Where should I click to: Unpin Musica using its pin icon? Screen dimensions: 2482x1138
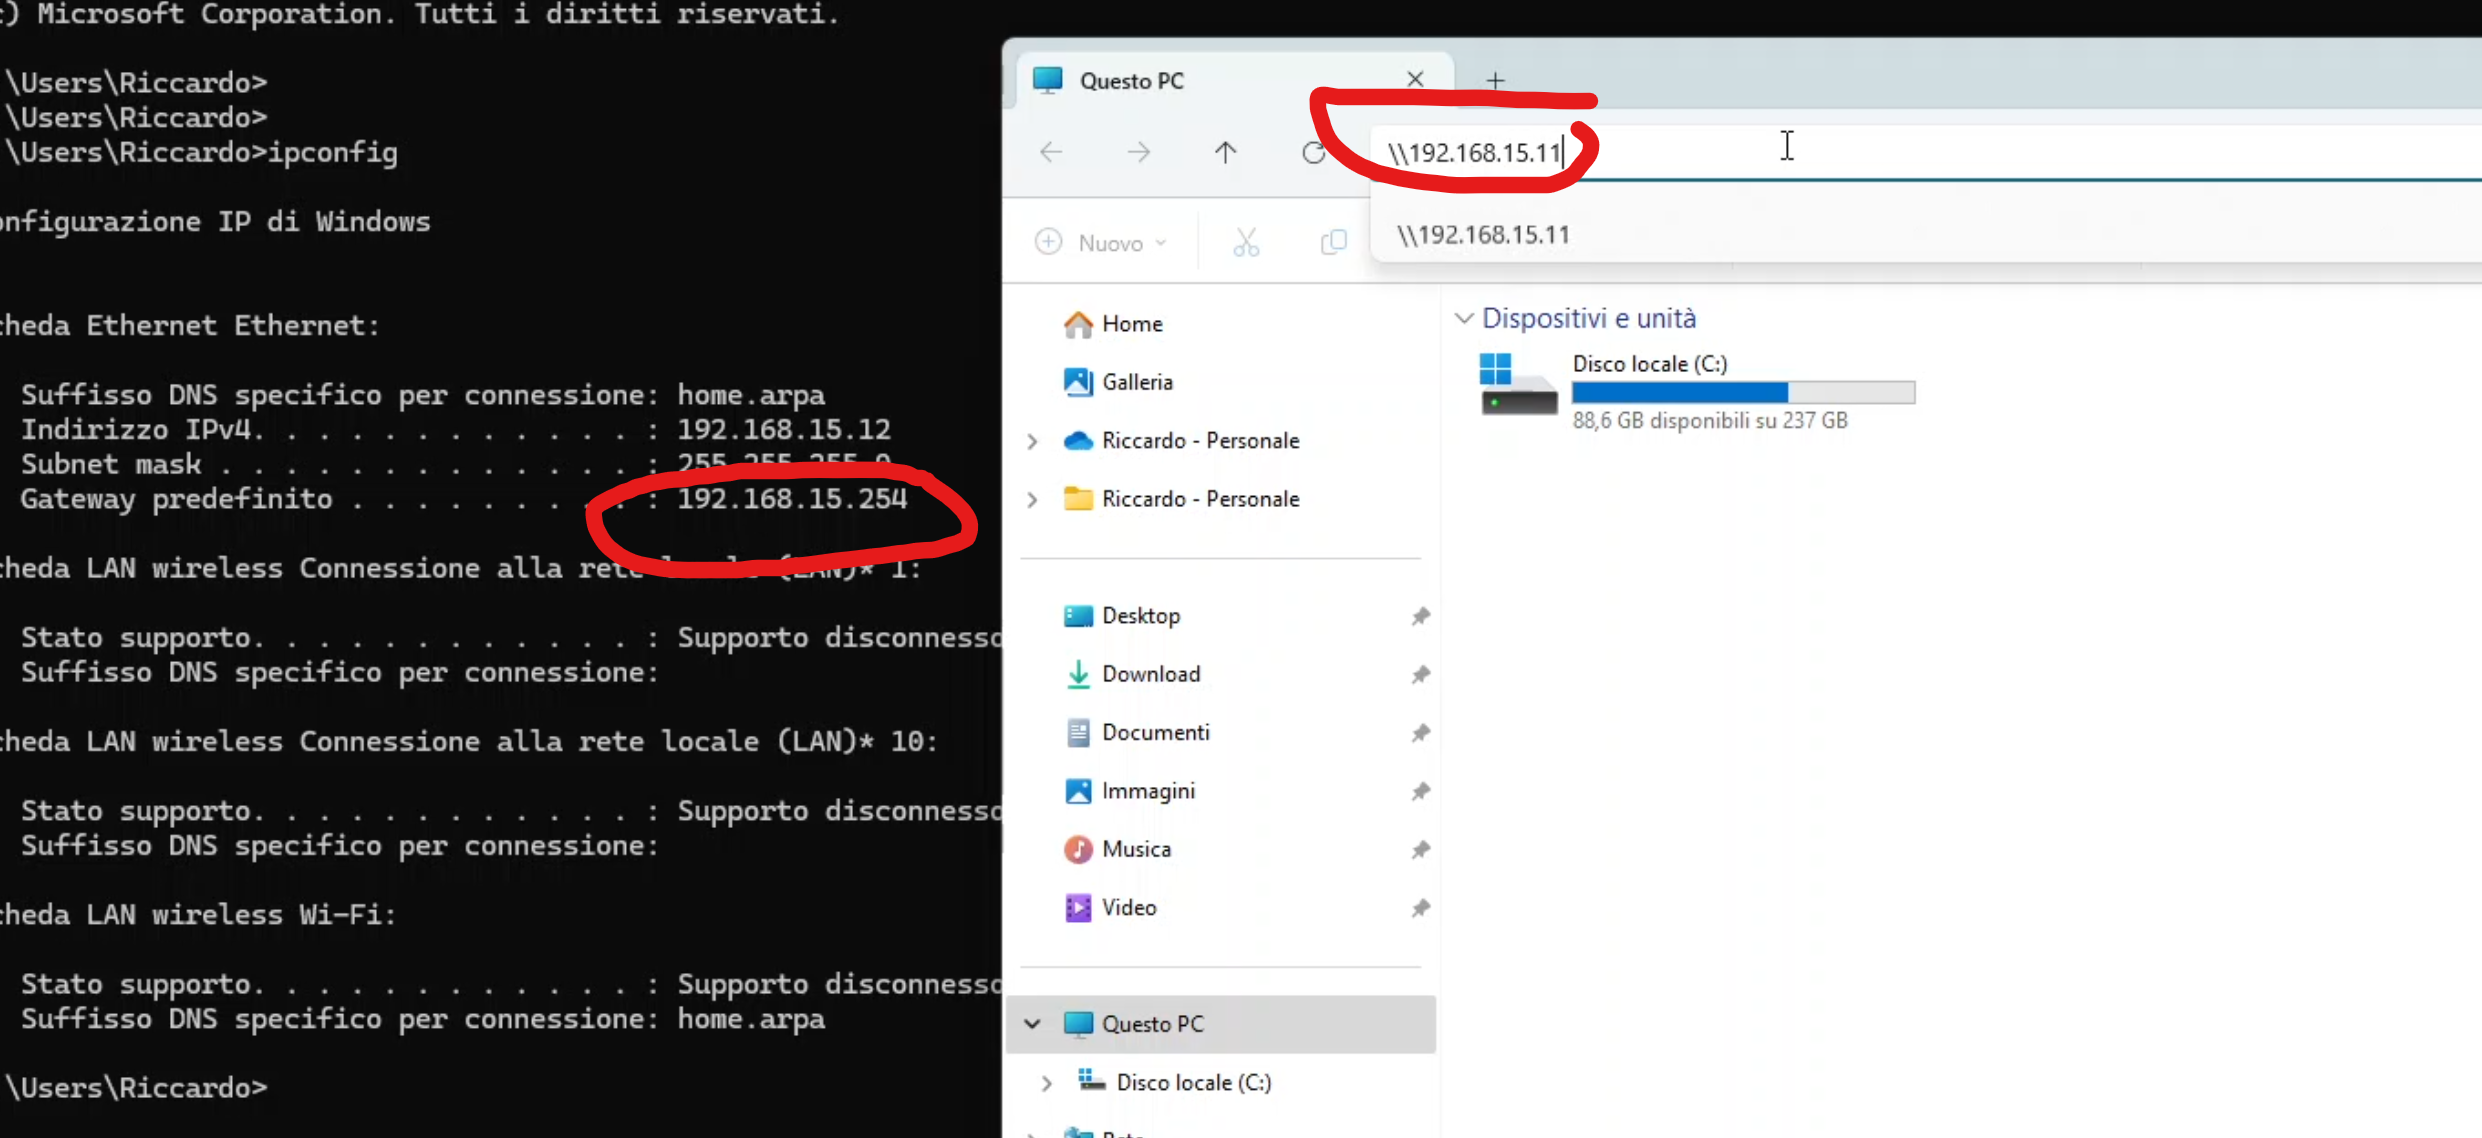1420,850
